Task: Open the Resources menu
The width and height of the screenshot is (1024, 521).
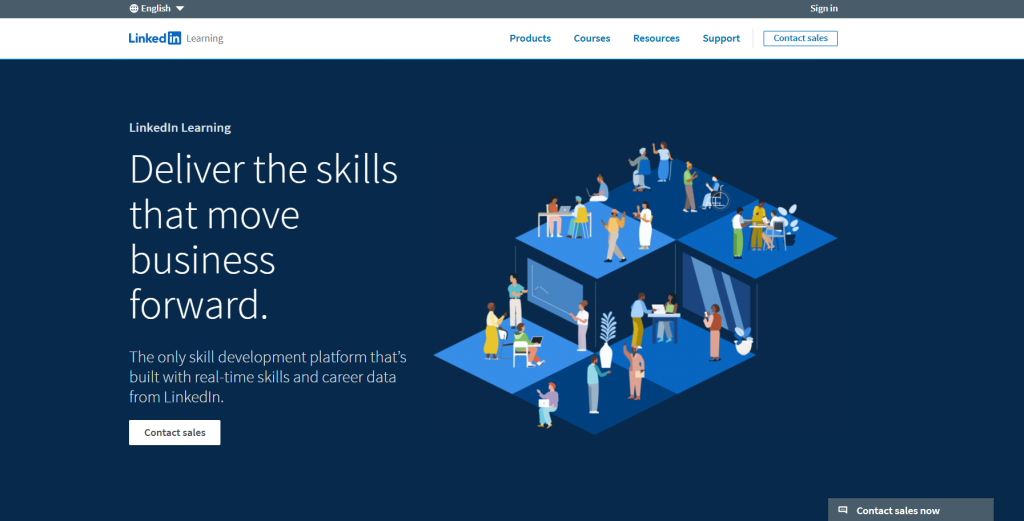Action: 656,39
